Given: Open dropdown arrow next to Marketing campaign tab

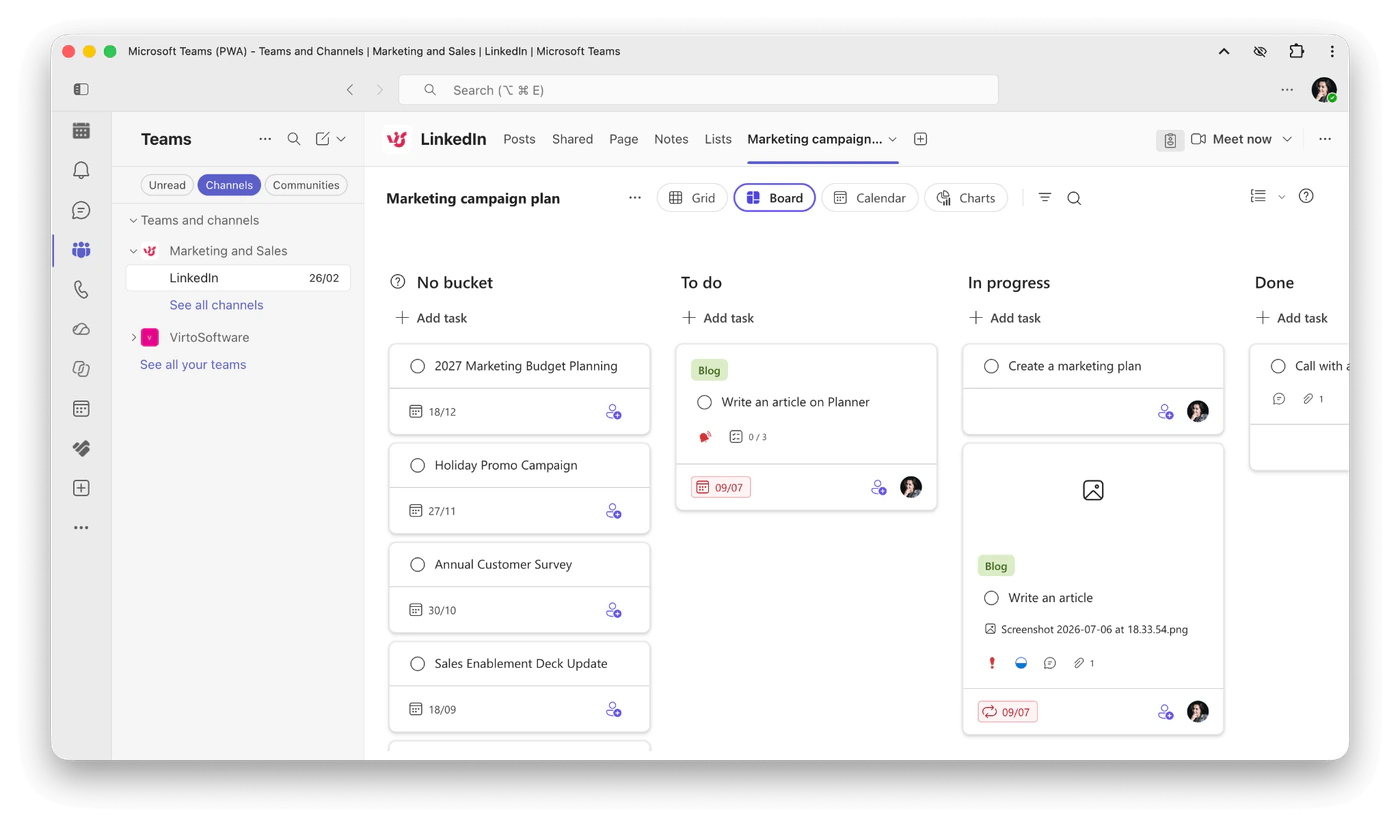Looking at the screenshot, I should click(x=893, y=139).
